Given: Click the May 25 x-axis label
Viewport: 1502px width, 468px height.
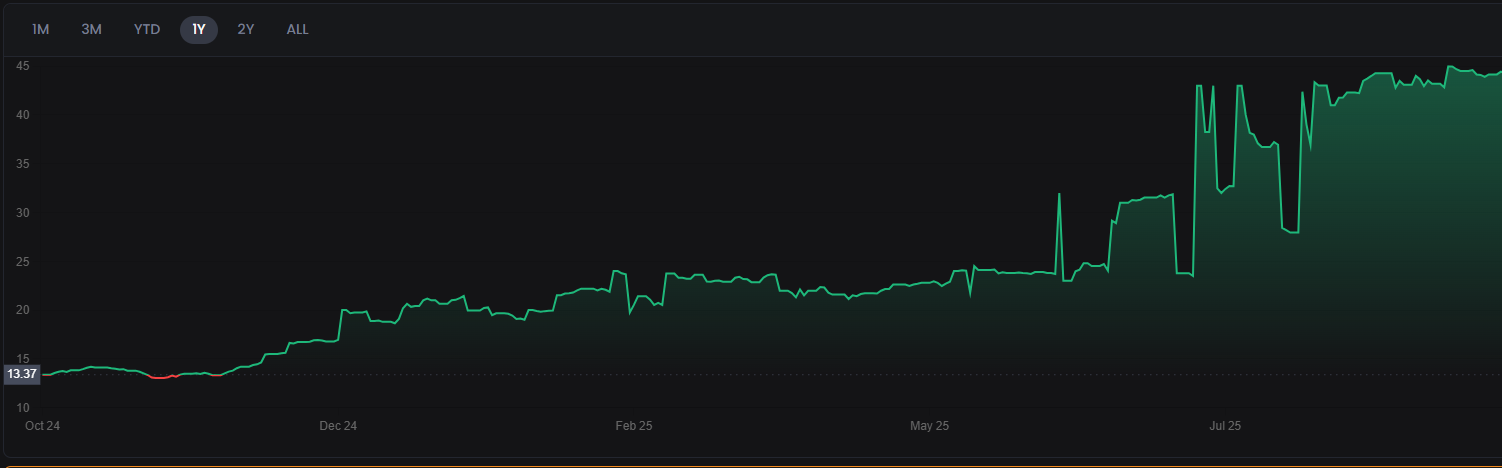Looking at the screenshot, I should pyautogui.click(x=929, y=426).
